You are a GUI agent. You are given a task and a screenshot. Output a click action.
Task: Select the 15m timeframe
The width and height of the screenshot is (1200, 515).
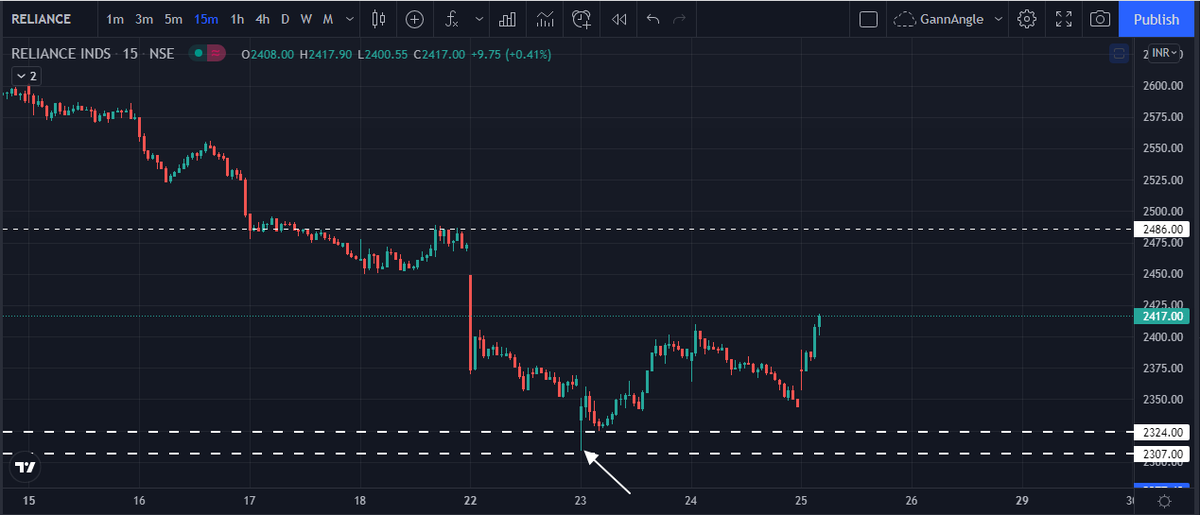[207, 19]
